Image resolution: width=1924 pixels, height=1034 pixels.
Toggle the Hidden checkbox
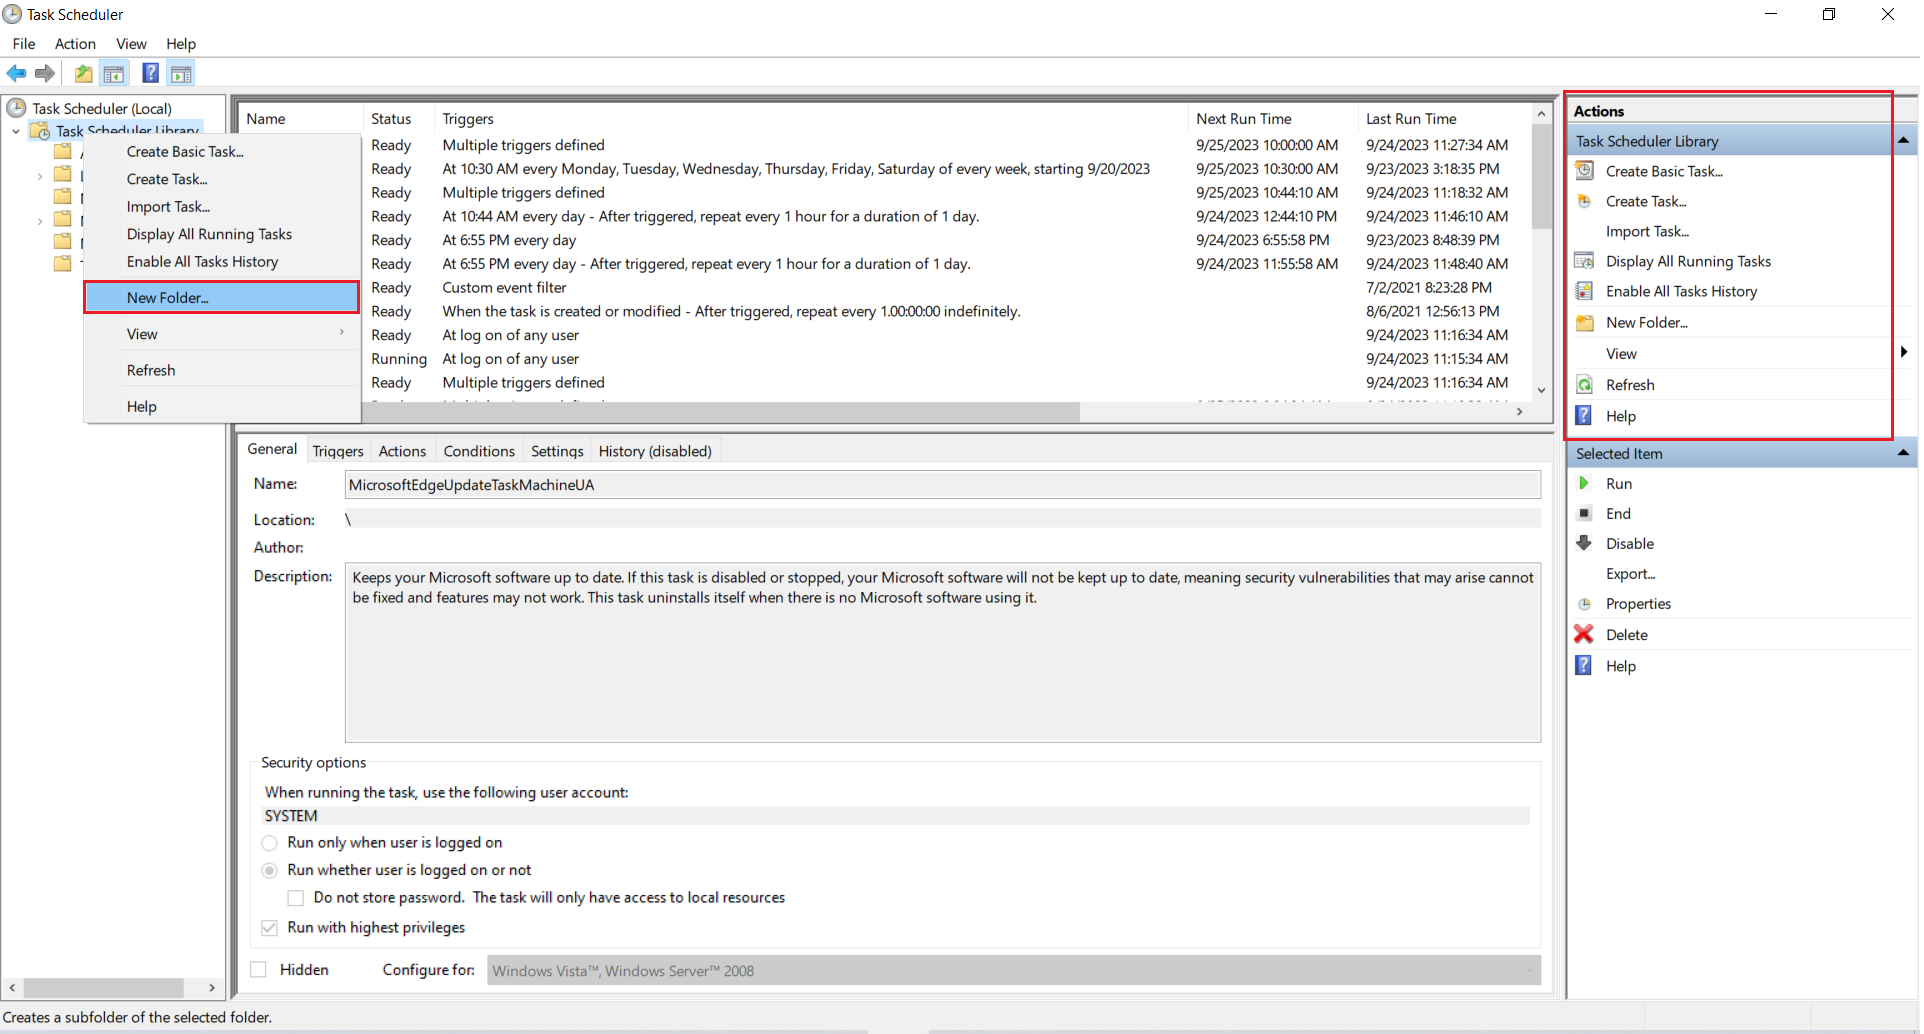click(x=259, y=970)
